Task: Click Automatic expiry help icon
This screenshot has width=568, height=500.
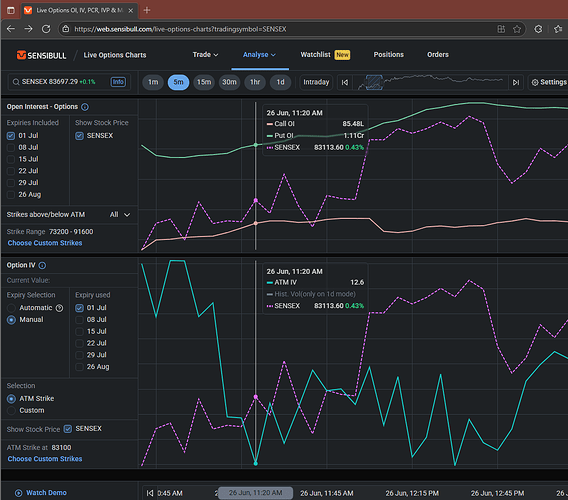Action: 59,308
